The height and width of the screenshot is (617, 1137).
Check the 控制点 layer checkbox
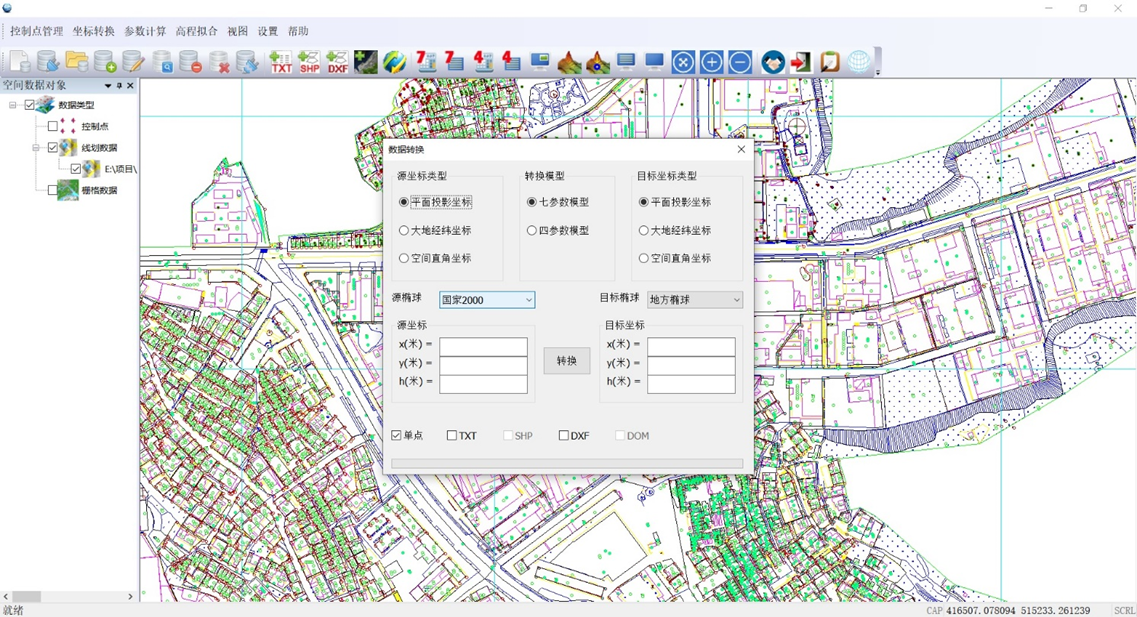53,127
